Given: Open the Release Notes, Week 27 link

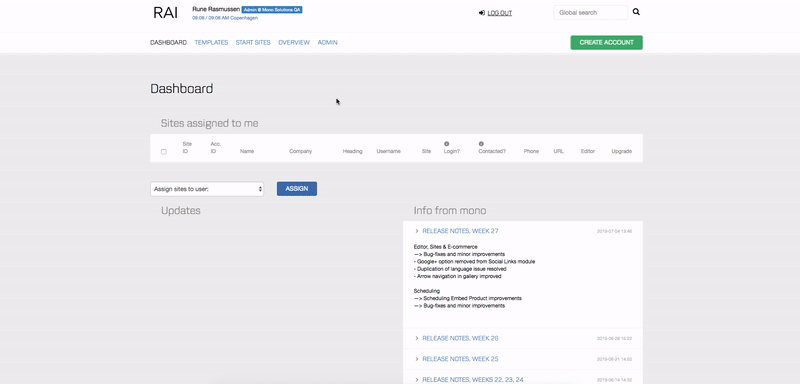Looking at the screenshot, I should coord(460,231).
